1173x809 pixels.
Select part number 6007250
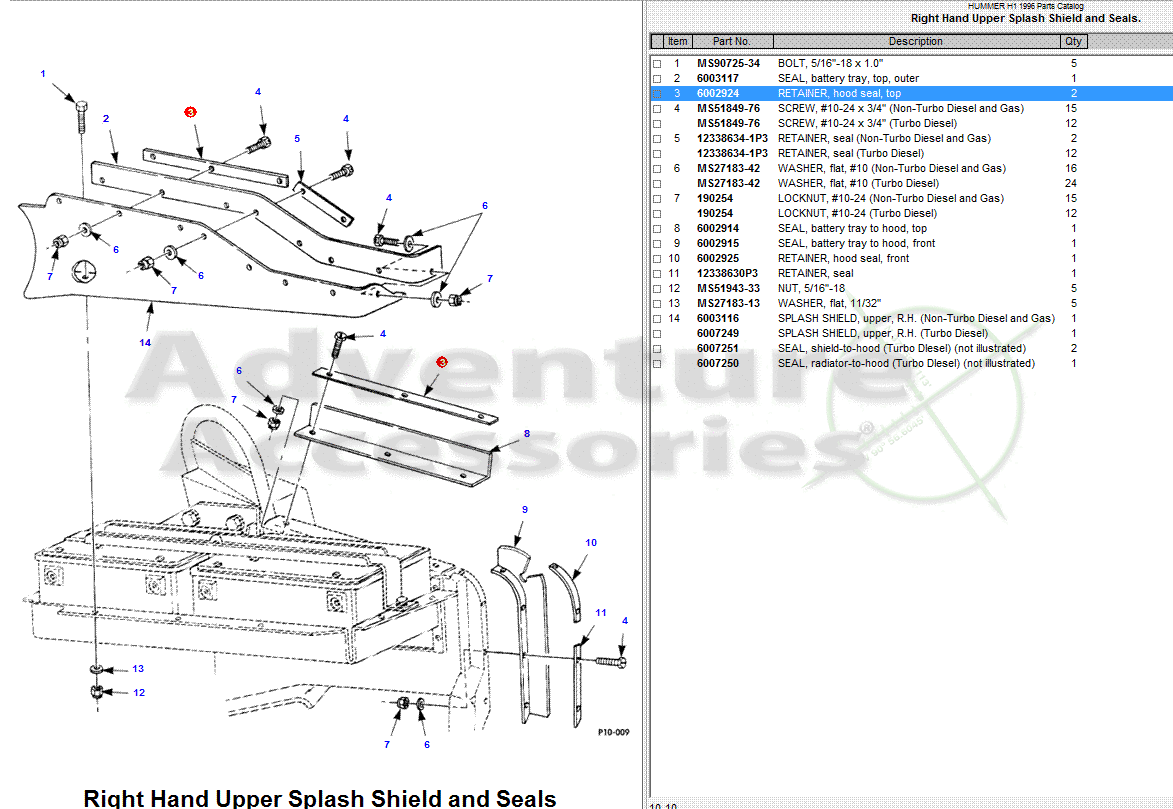point(717,363)
